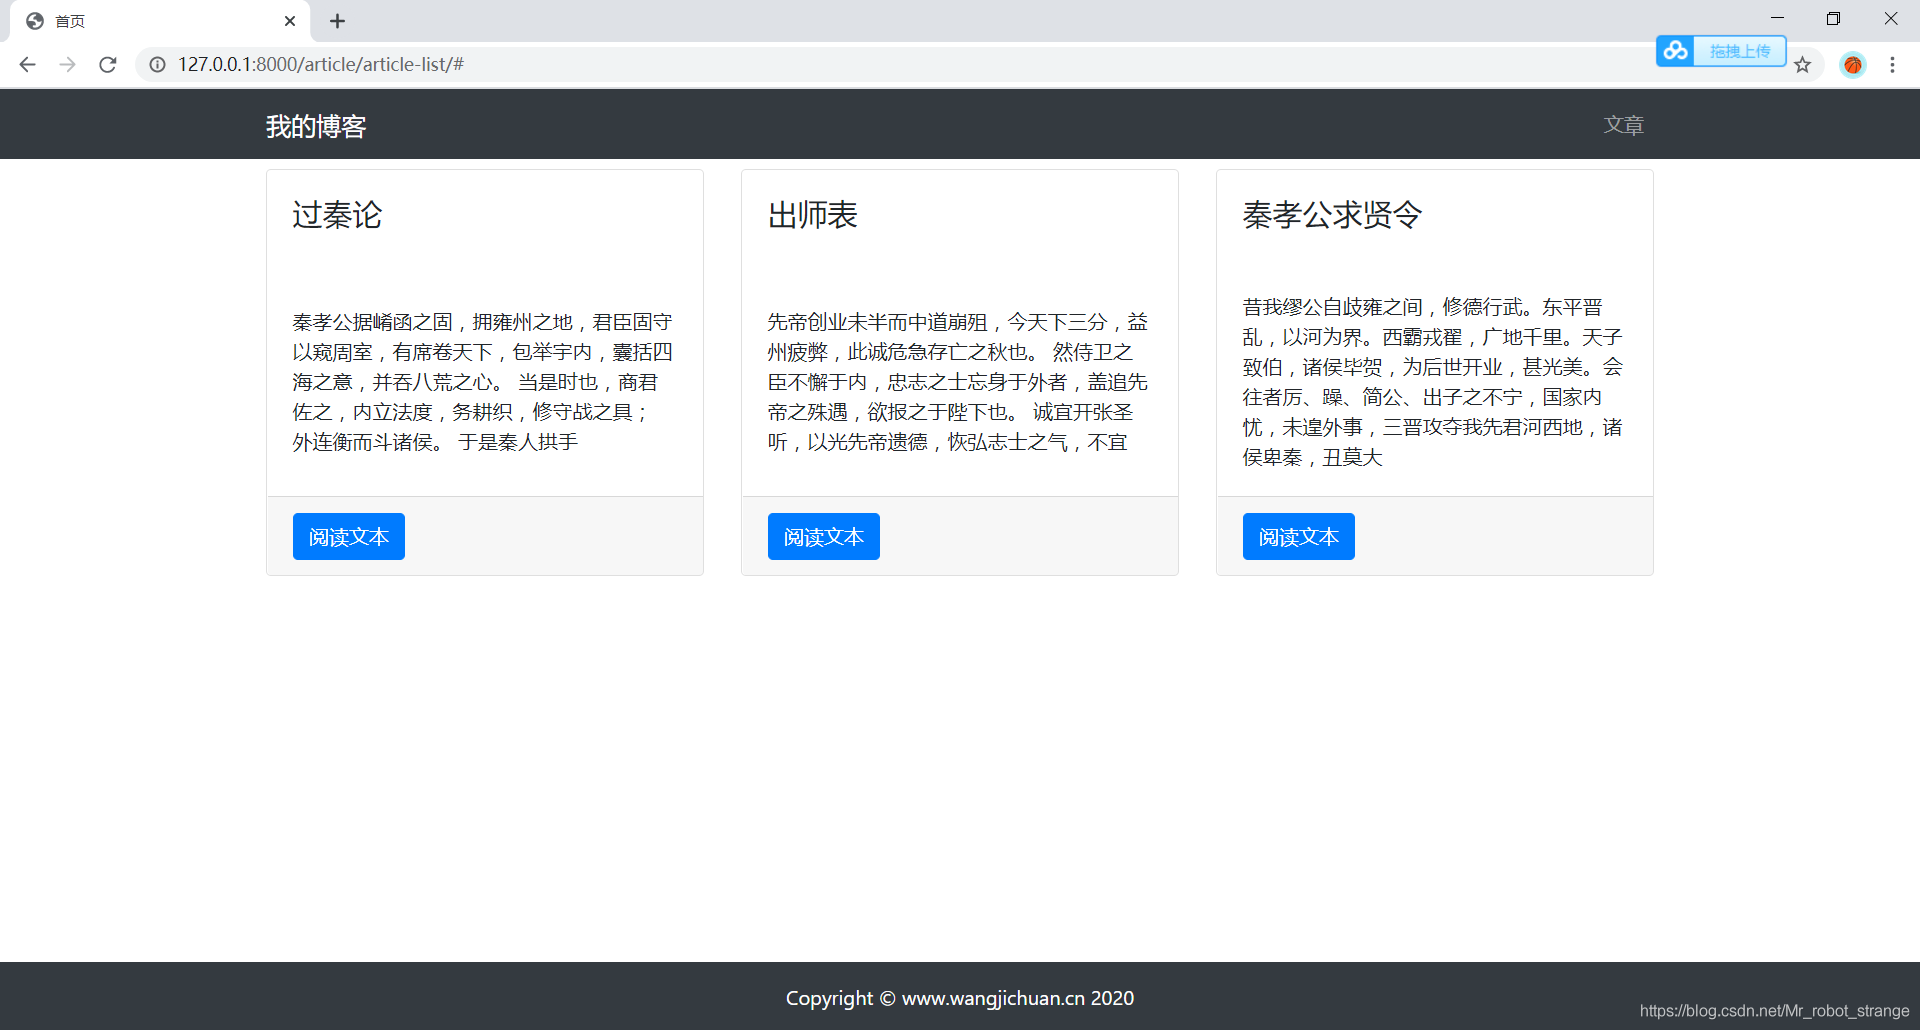Close the 首页 tab
Screen dimensions: 1920x1030
point(290,21)
